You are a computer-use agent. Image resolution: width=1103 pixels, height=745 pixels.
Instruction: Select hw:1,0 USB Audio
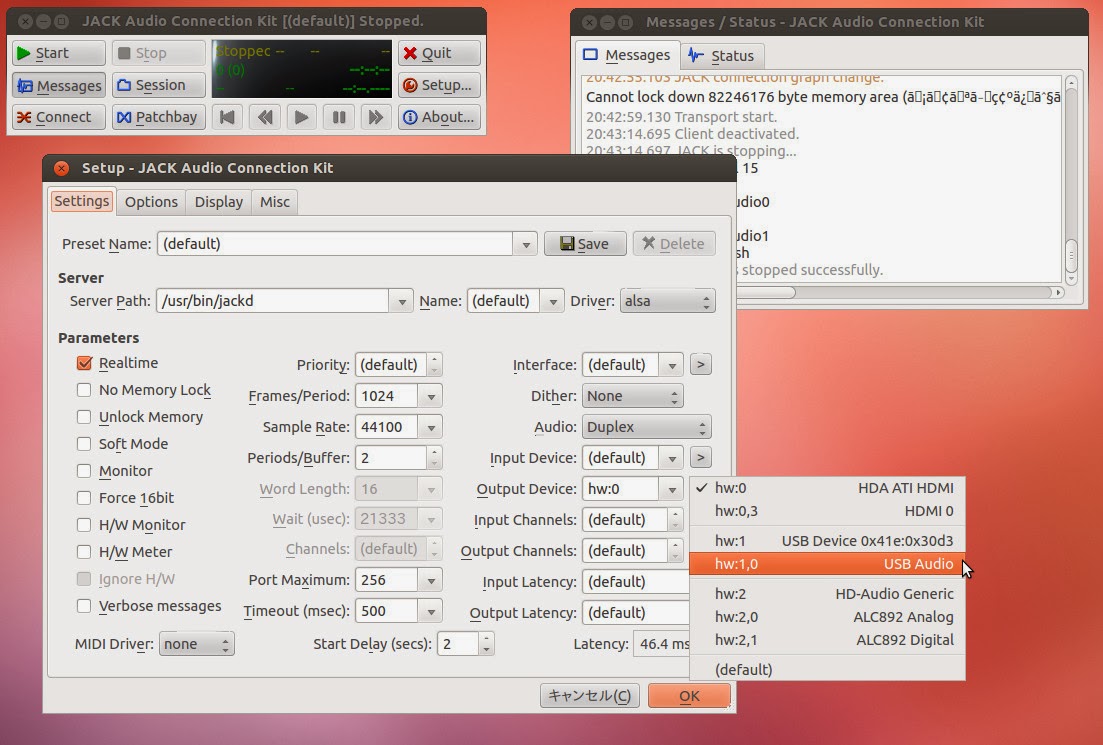[827, 563]
